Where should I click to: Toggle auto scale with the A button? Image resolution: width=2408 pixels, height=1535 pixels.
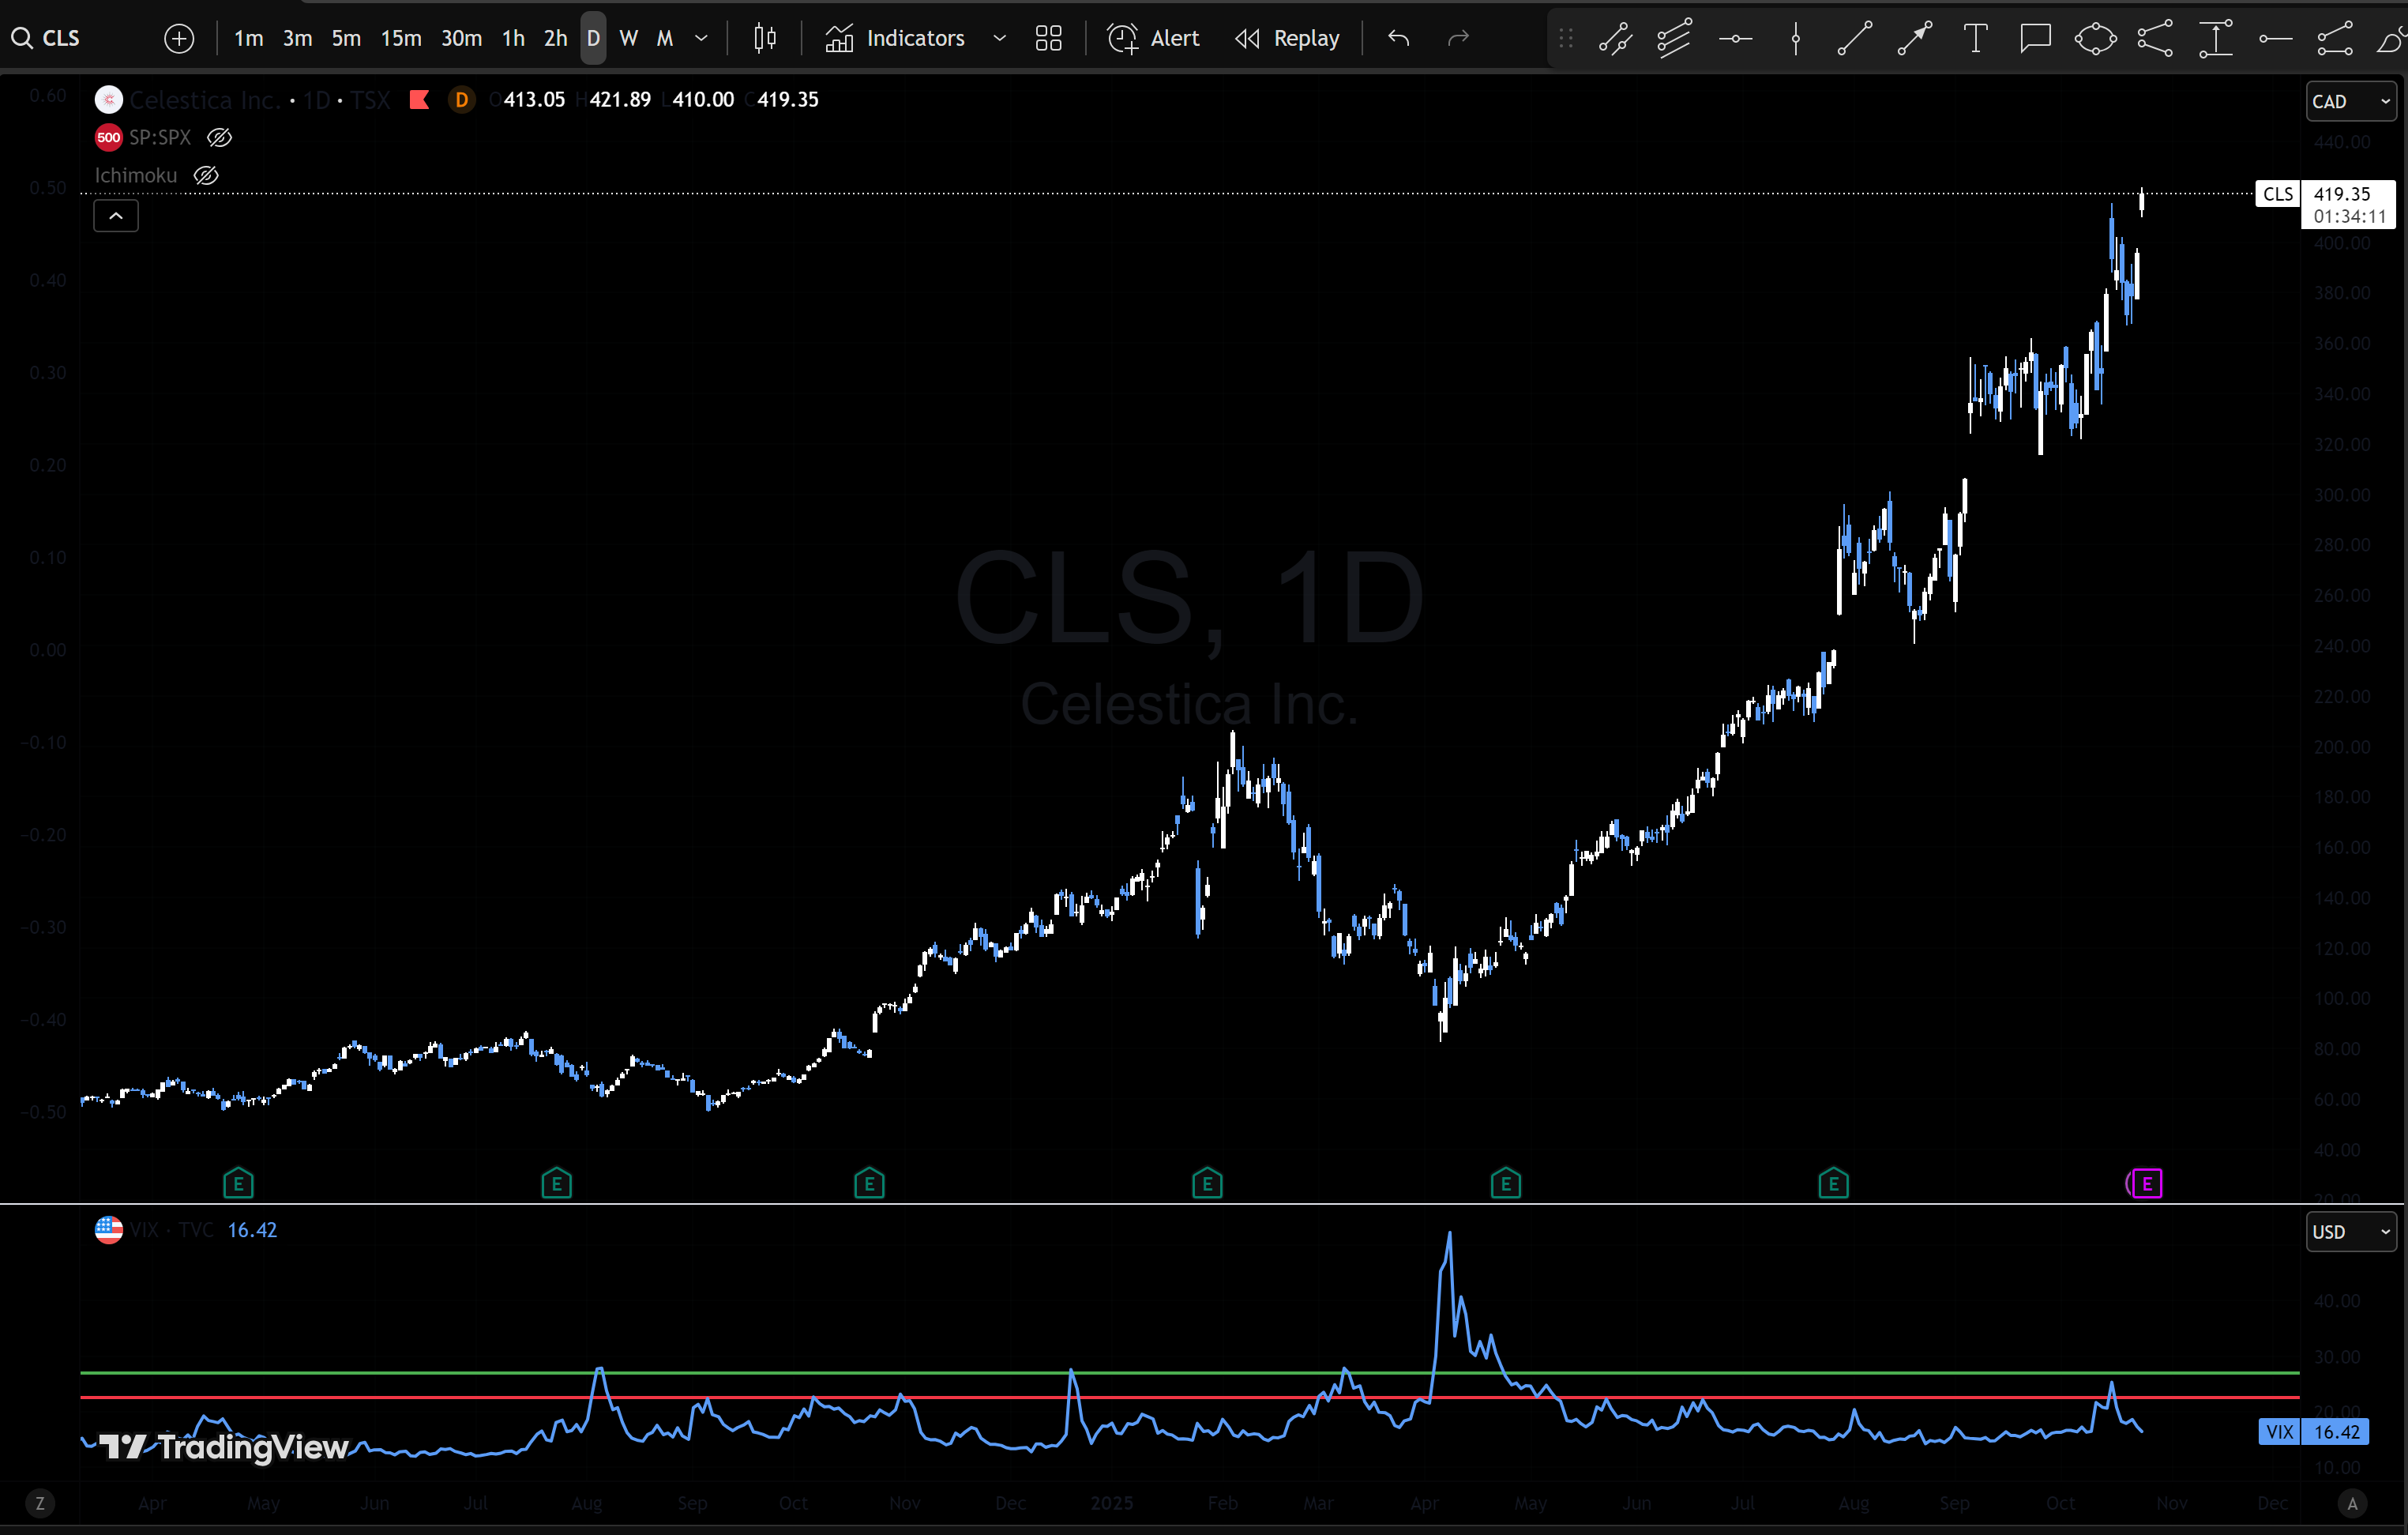(2352, 1503)
